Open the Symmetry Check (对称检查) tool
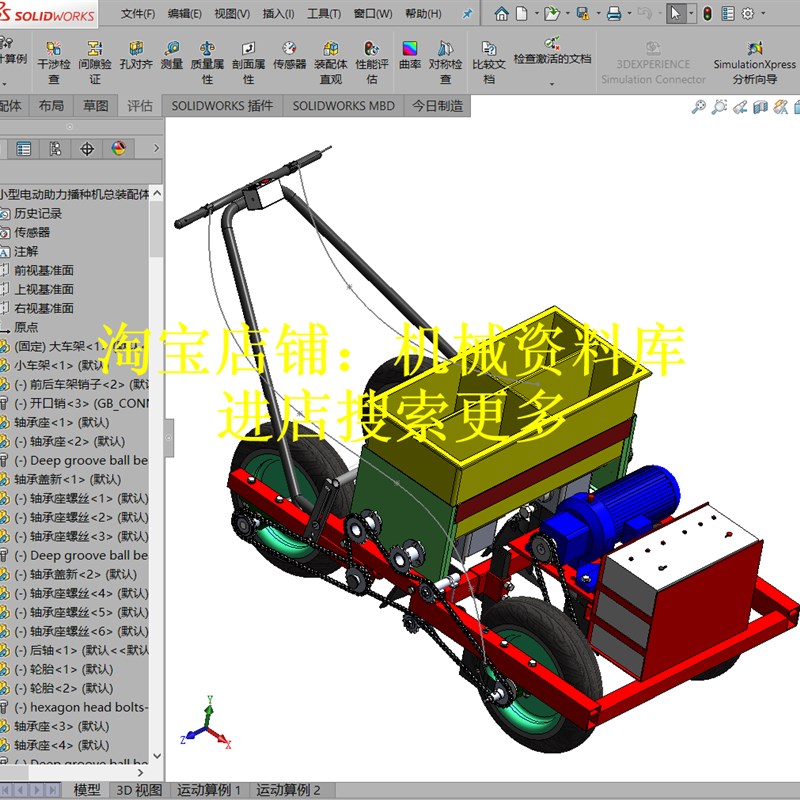Image resolution: width=800 pixels, height=800 pixels. 445,62
